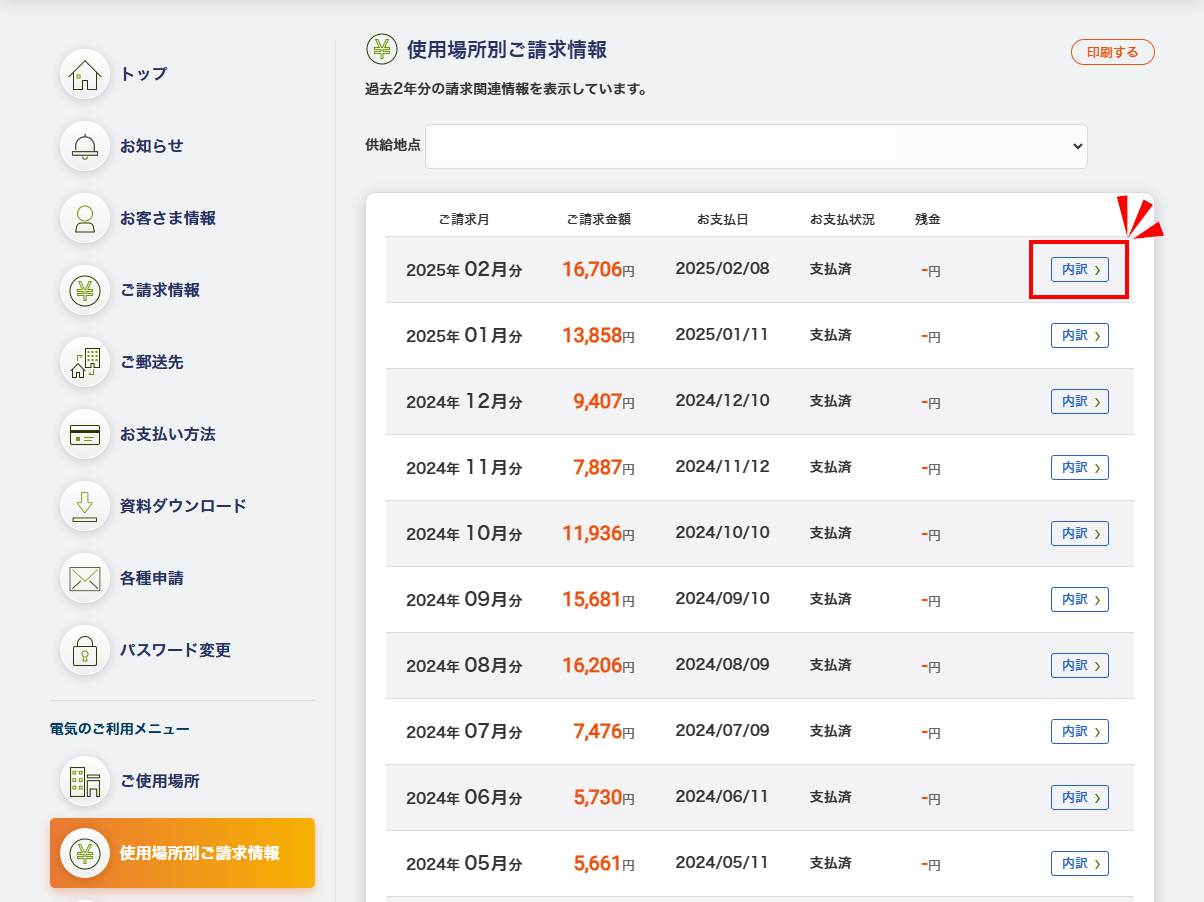This screenshot has height=902, width=1204.
Task: Open 内訳 for 2025年01月分
Action: (1080, 335)
